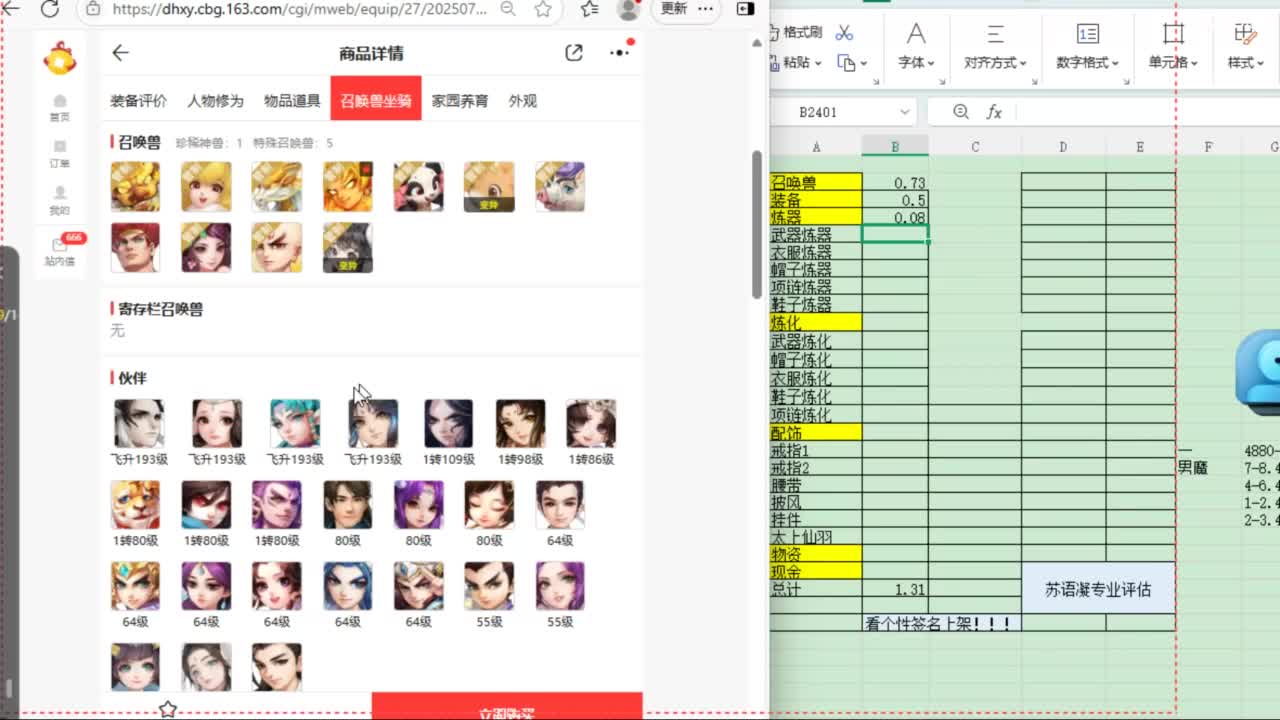Select the 男魔 cell in column F
The image size is (1280, 720).
click(x=1193, y=467)
